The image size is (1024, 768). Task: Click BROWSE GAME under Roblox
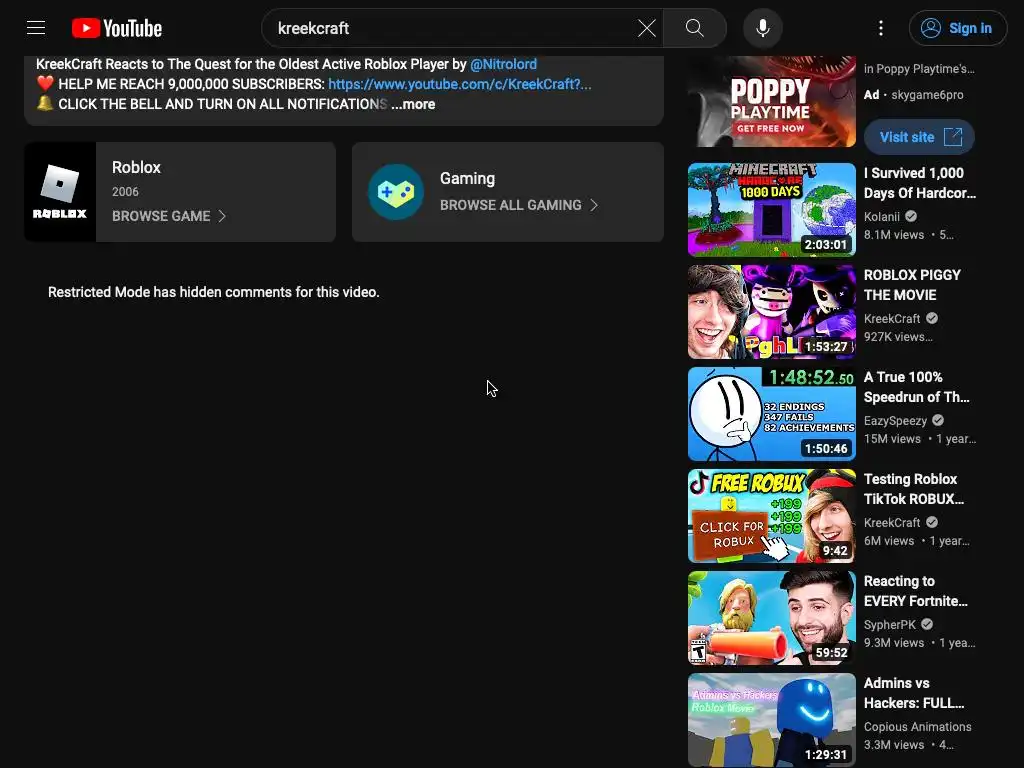pyautogui.click(x=161, y=216)
